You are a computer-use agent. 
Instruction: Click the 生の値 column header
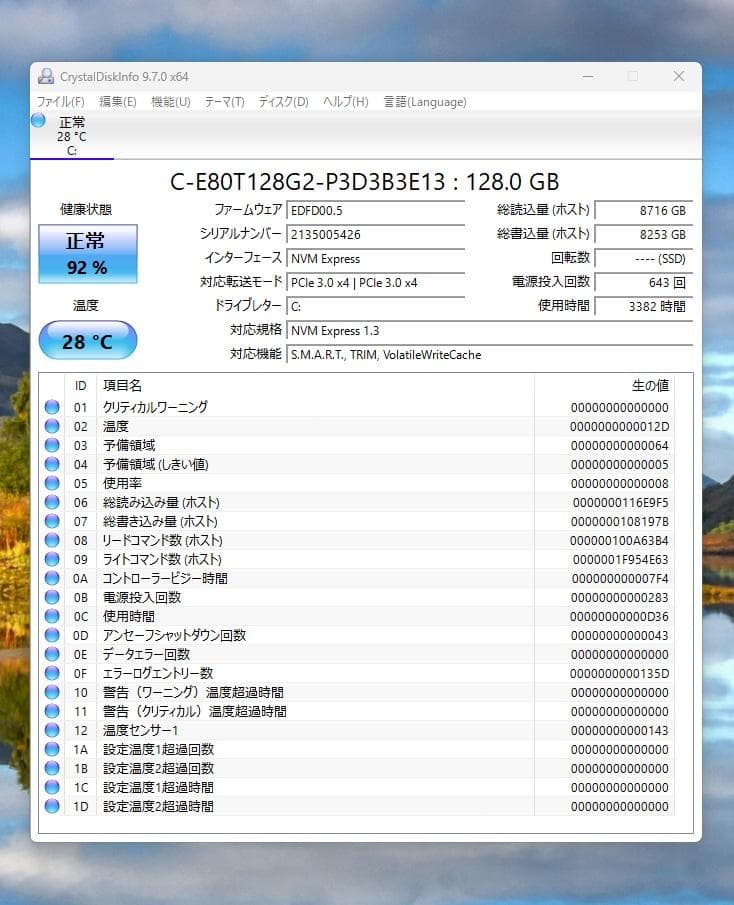coord(604,386)
